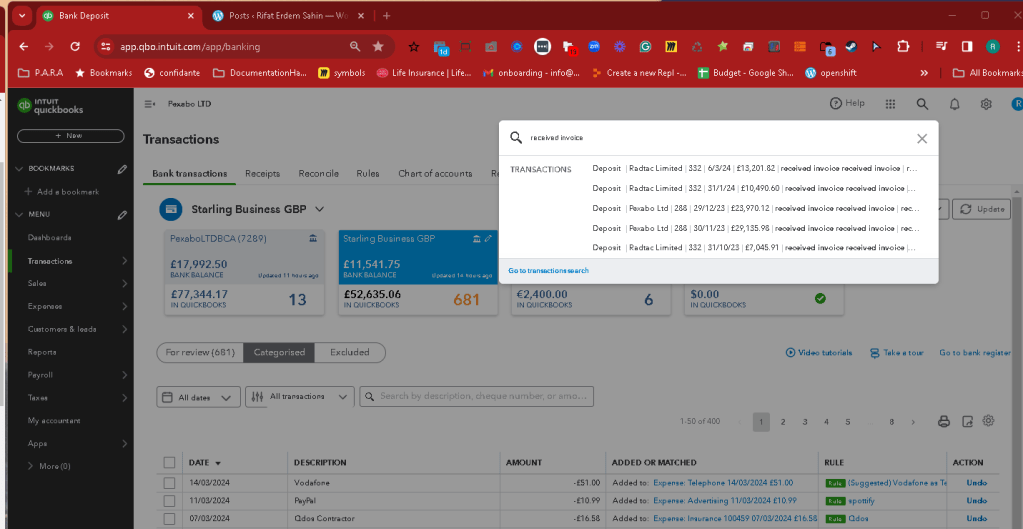
Task: Edit menu with pencil icon
Action: click(x=122, y=215)
